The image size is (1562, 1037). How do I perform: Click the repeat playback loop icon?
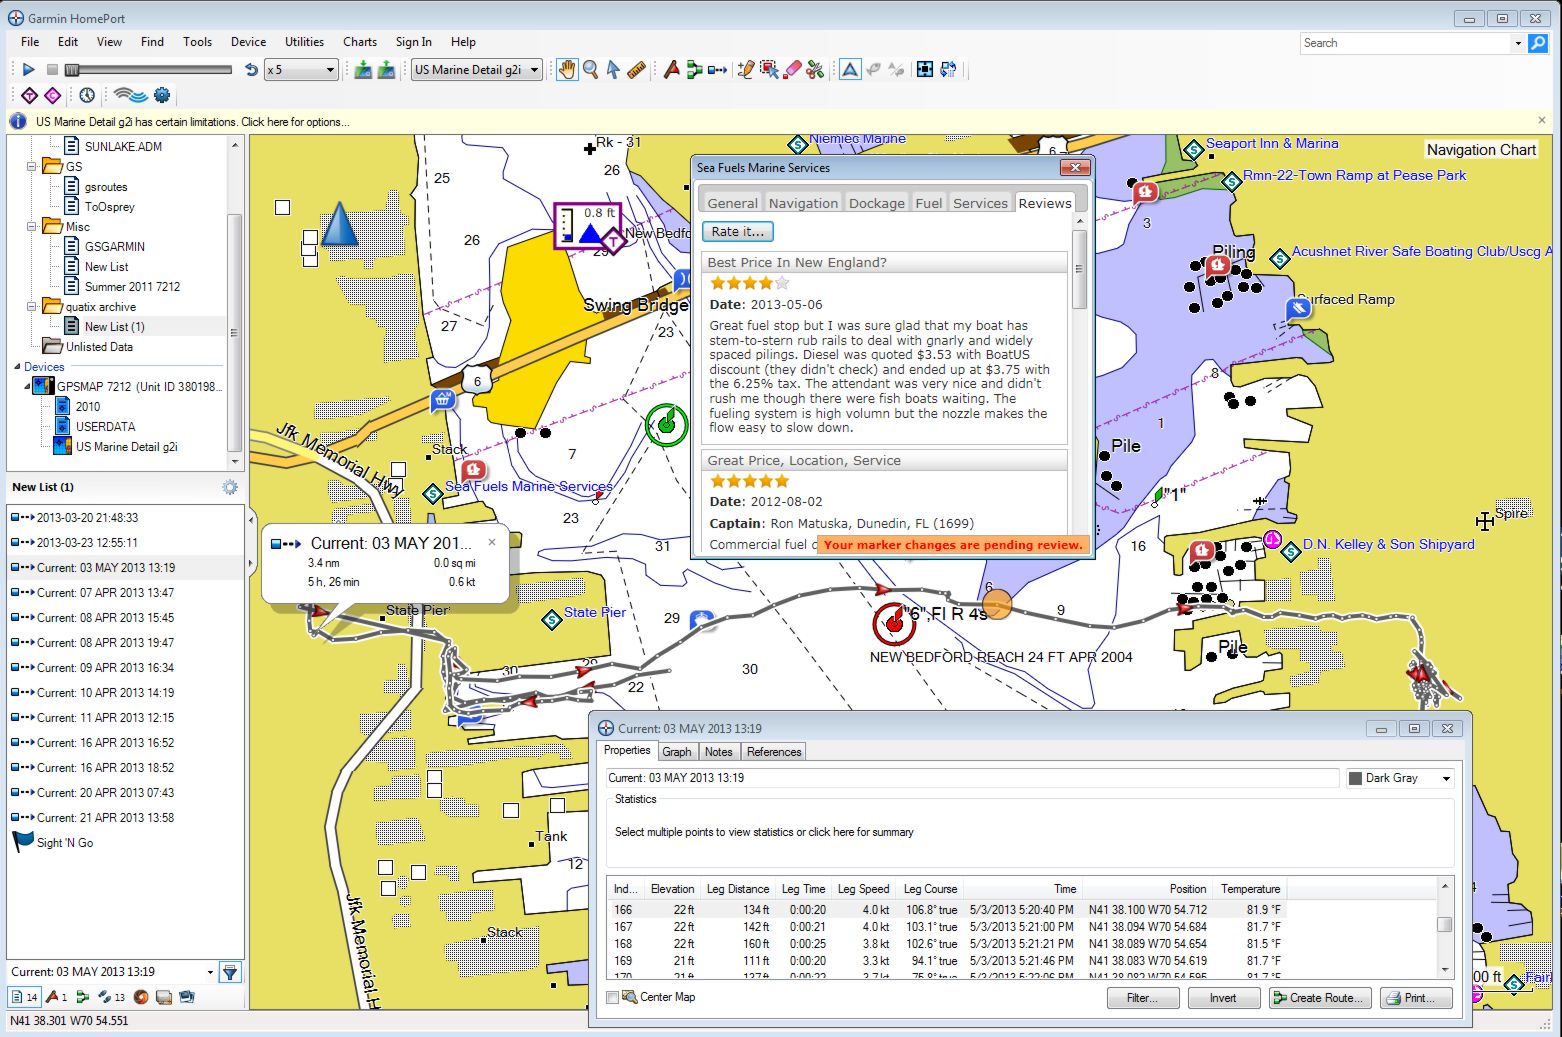pyautogui.click(x=251, y=70)
